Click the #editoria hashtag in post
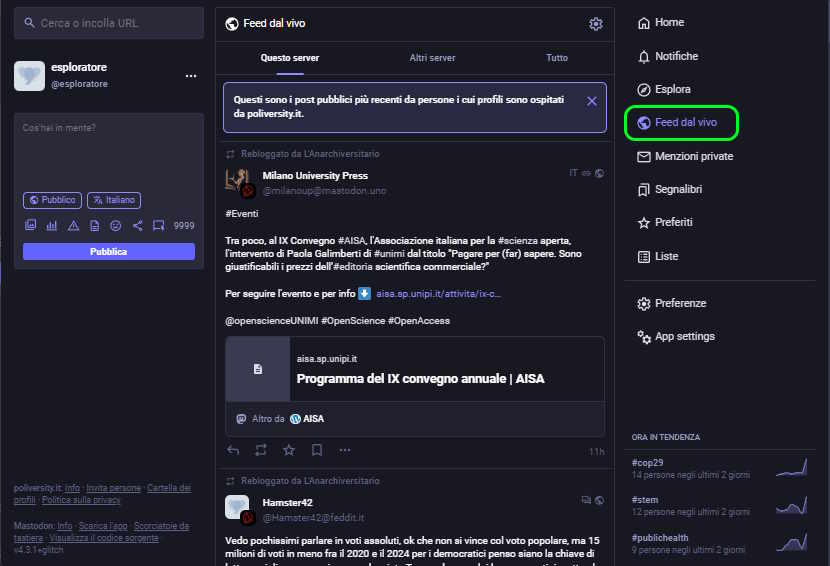The width and height of the screenshot is (830, 566). (353, 266)
